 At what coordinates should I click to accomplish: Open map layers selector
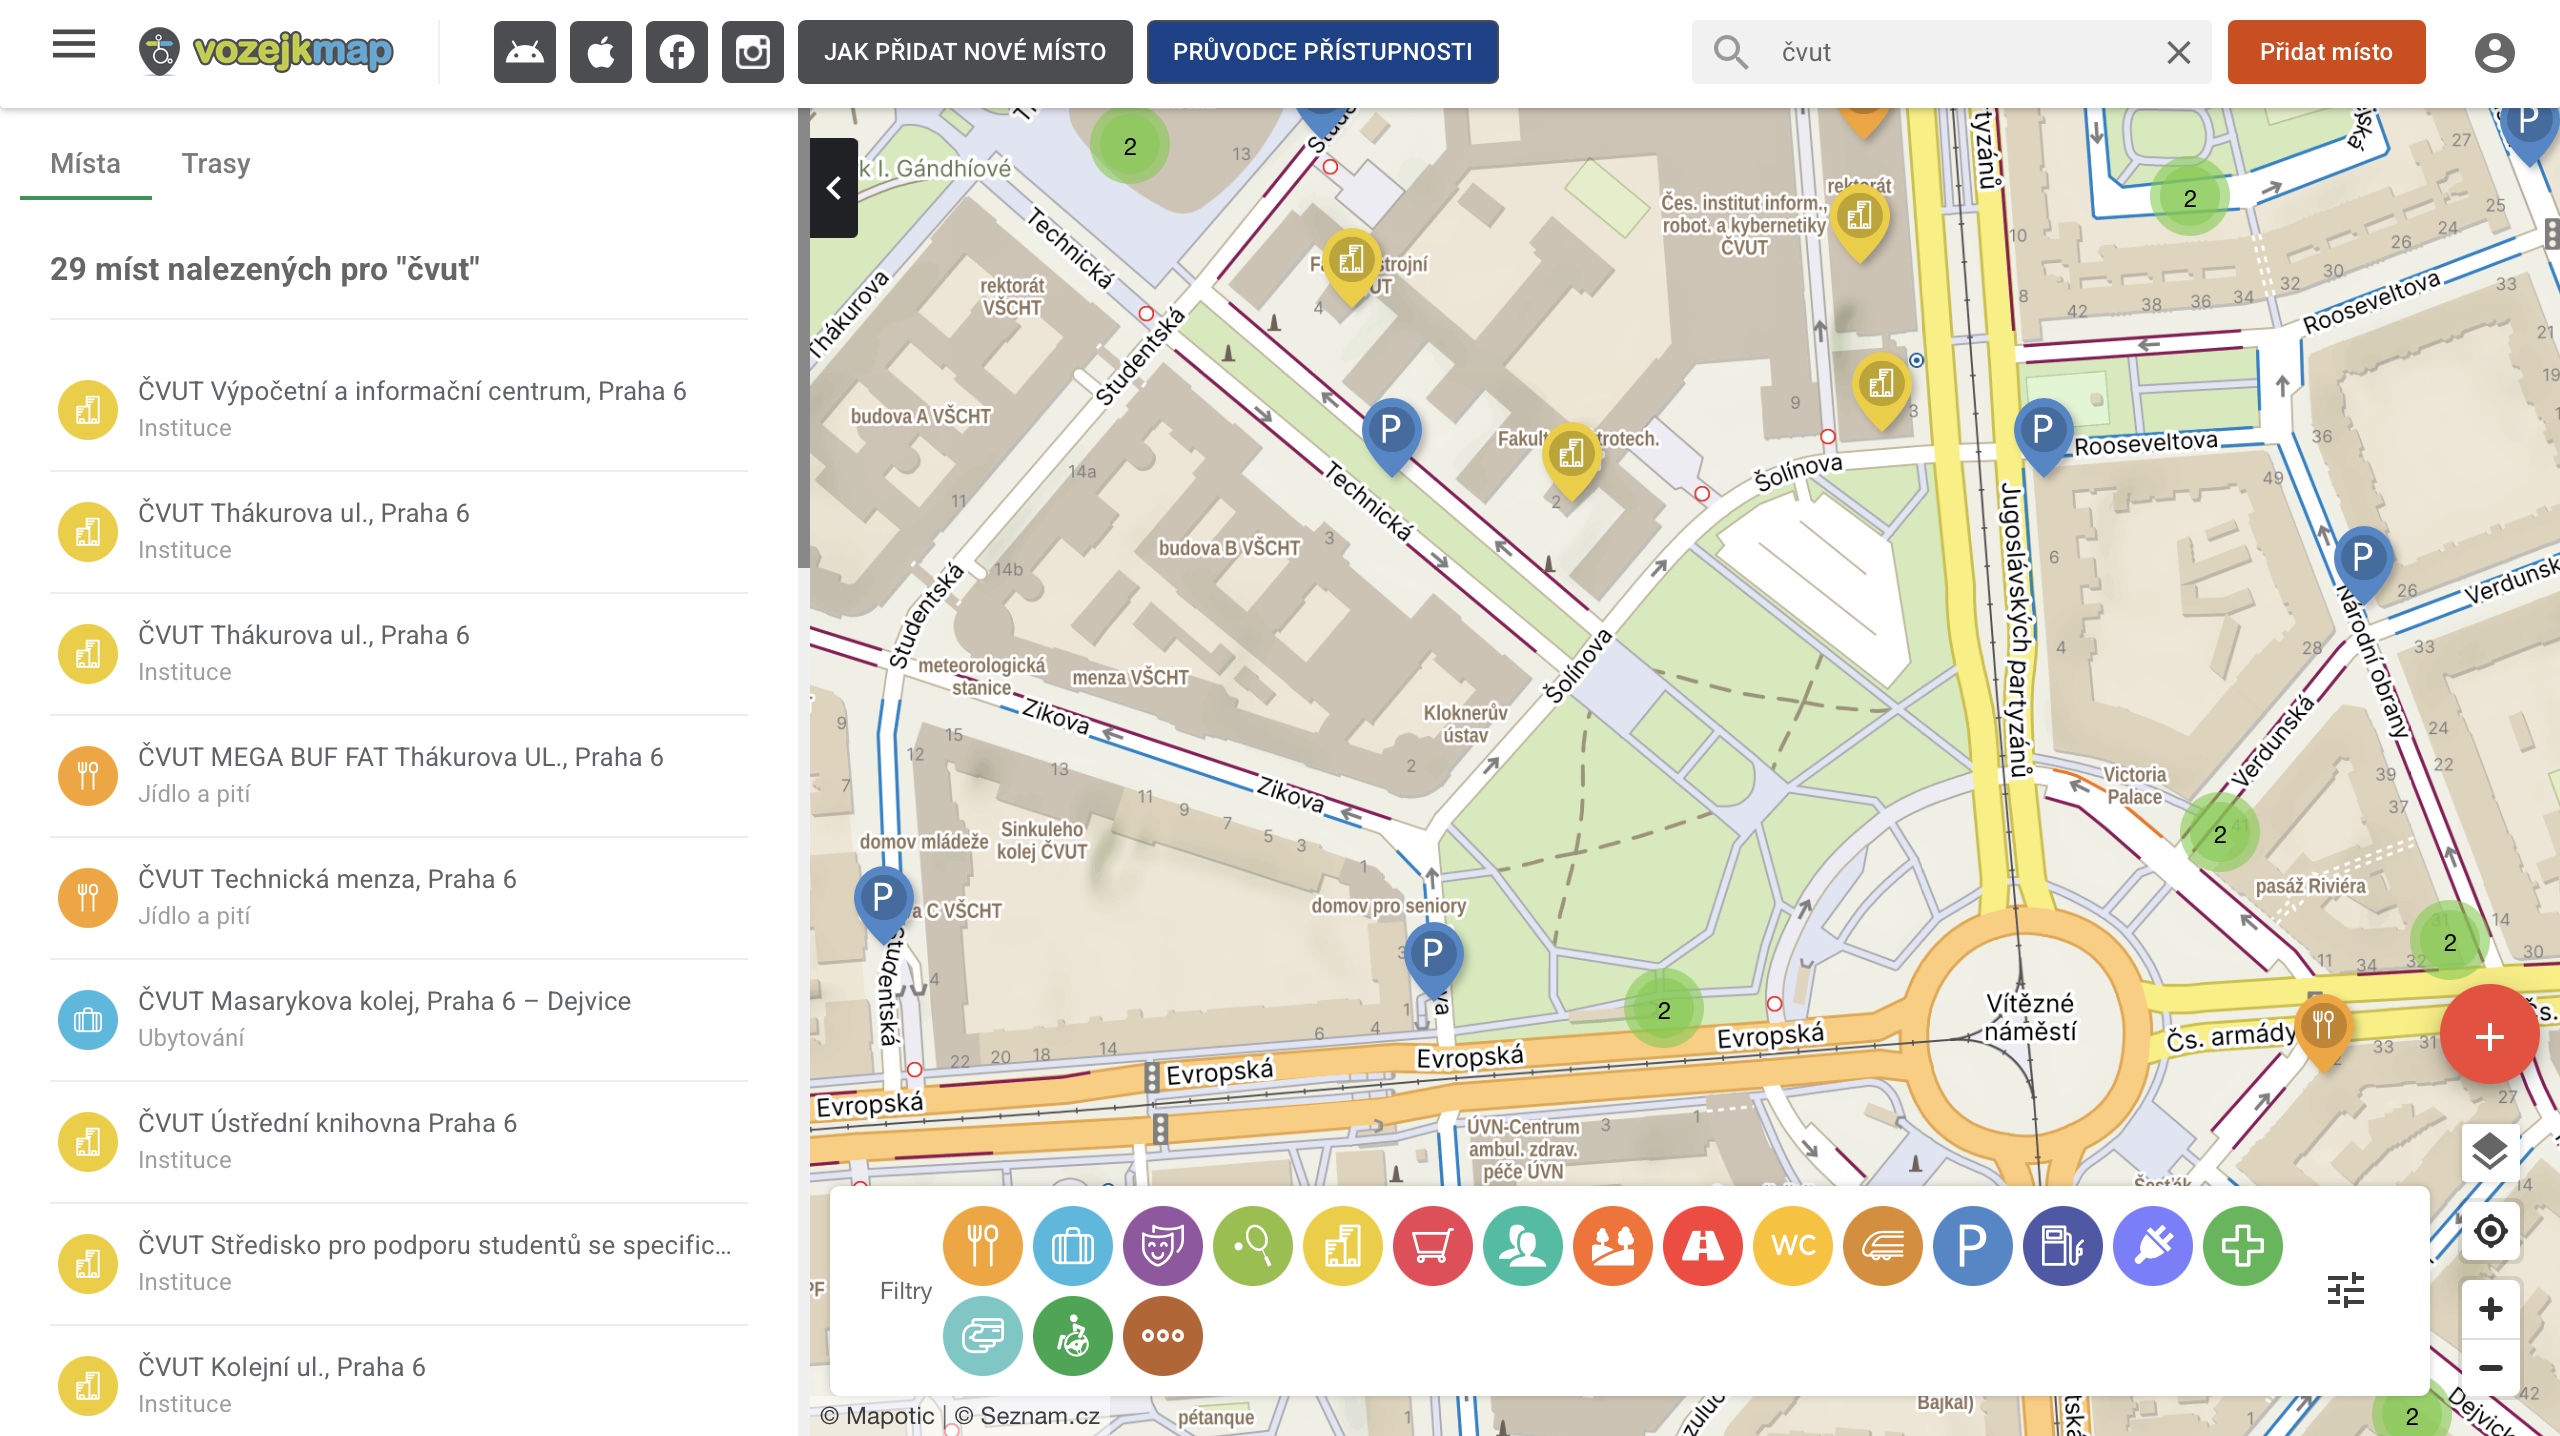click(x=2490, y=1152)
